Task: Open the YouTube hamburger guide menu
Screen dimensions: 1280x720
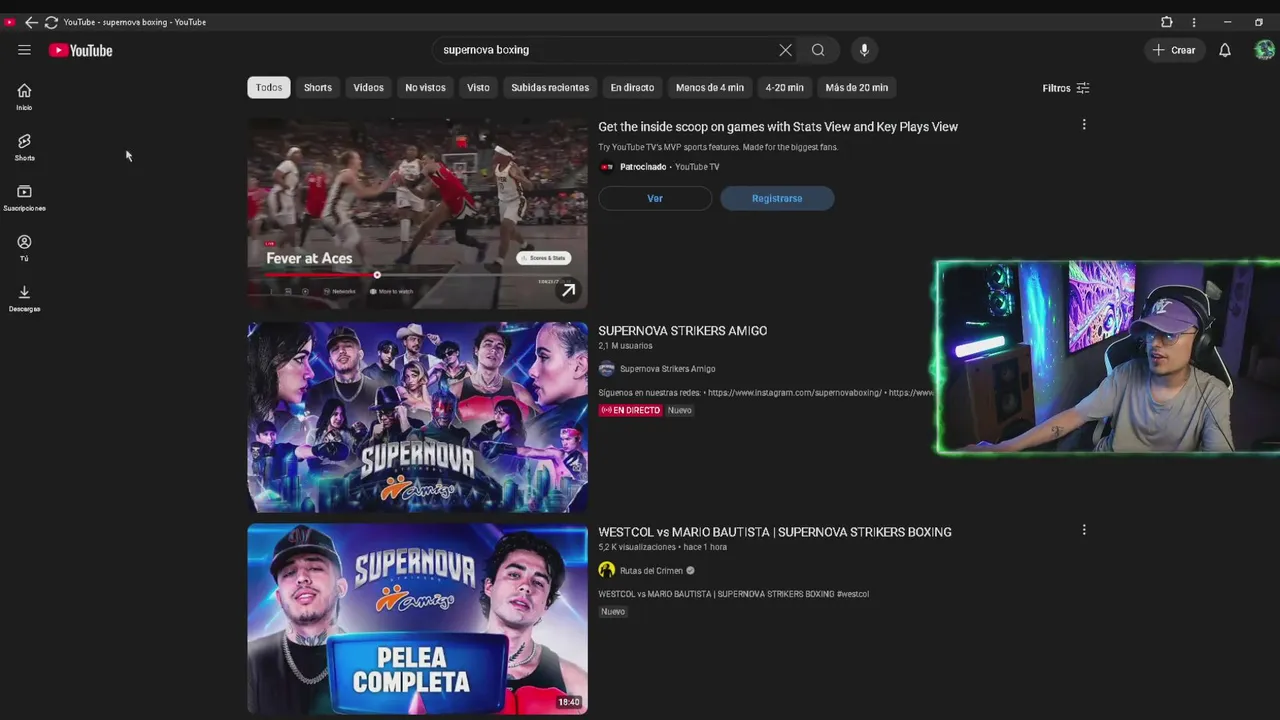Action: 24,50
